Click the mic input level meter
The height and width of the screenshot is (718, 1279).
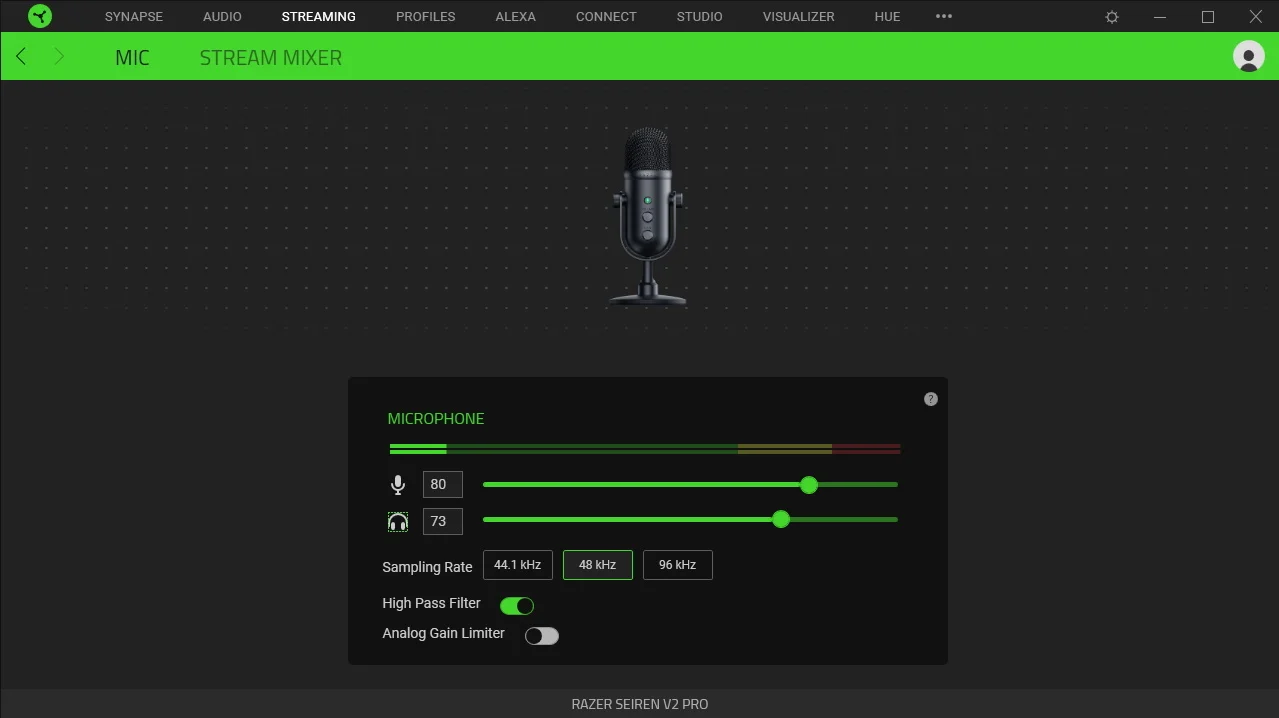tap(645, 449)
